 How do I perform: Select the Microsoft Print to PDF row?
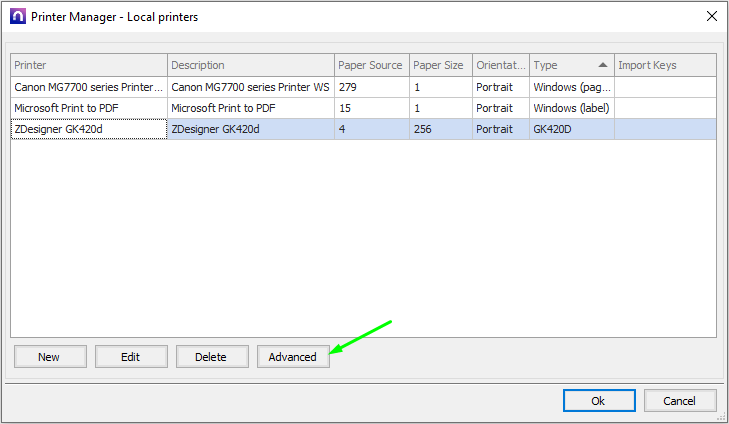[88, 108]
